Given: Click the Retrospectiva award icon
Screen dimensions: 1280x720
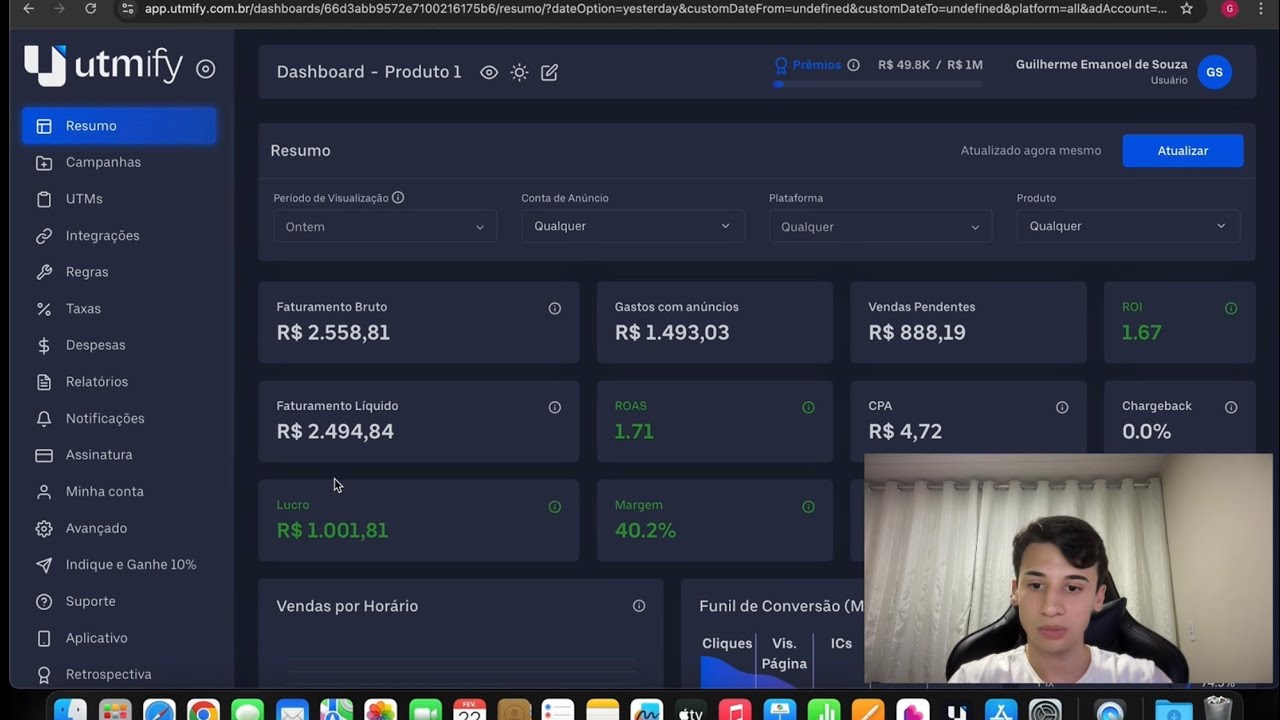Looking at the screenshot, I should (44, 675).
